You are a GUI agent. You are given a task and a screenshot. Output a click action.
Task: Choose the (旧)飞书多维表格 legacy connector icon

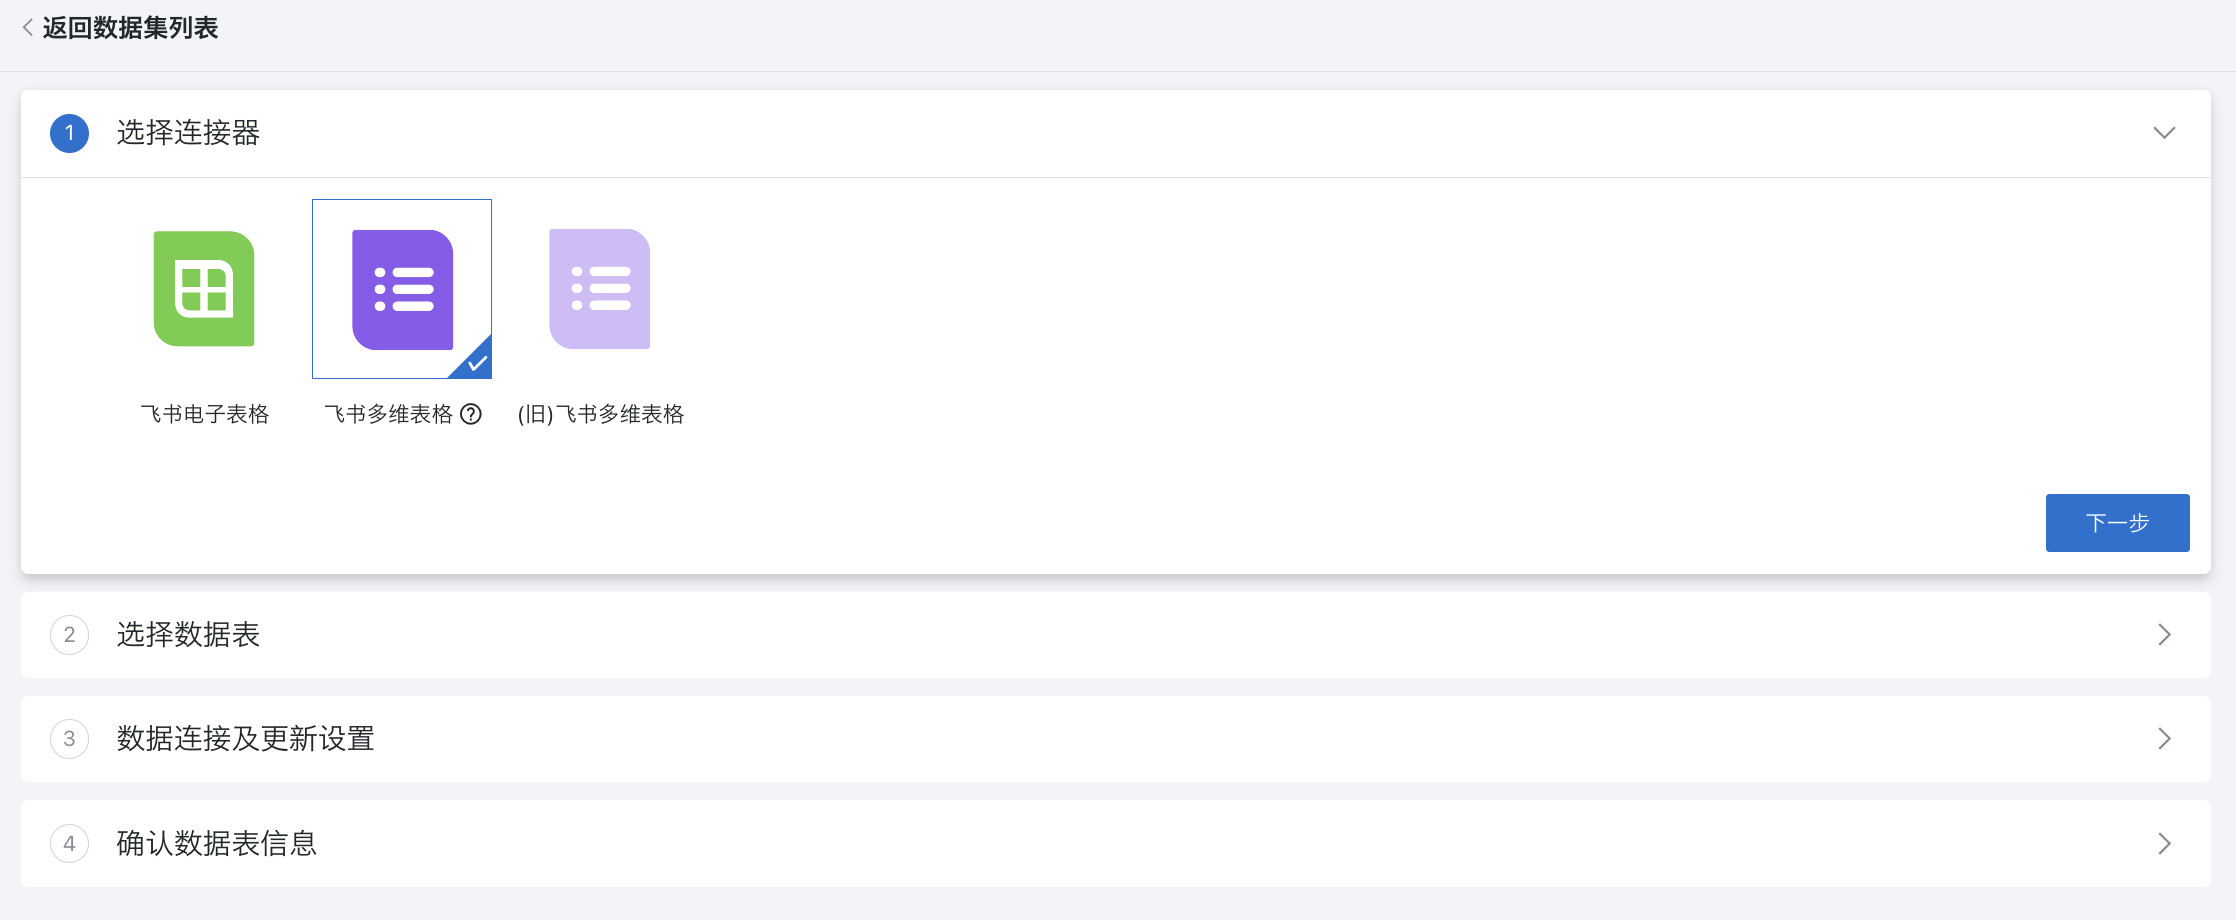point(600,289)
